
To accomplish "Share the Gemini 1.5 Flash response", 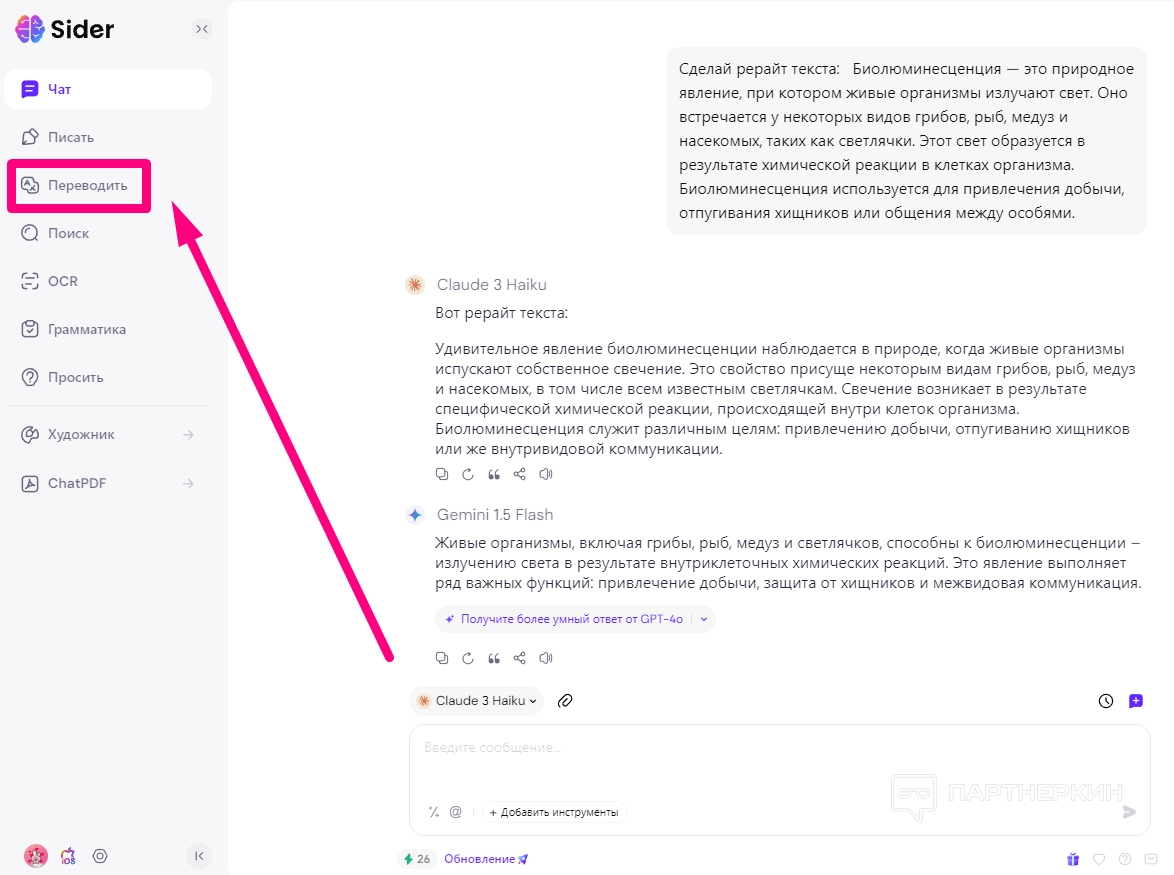I will pyautogui.click(x=519, y=658).
